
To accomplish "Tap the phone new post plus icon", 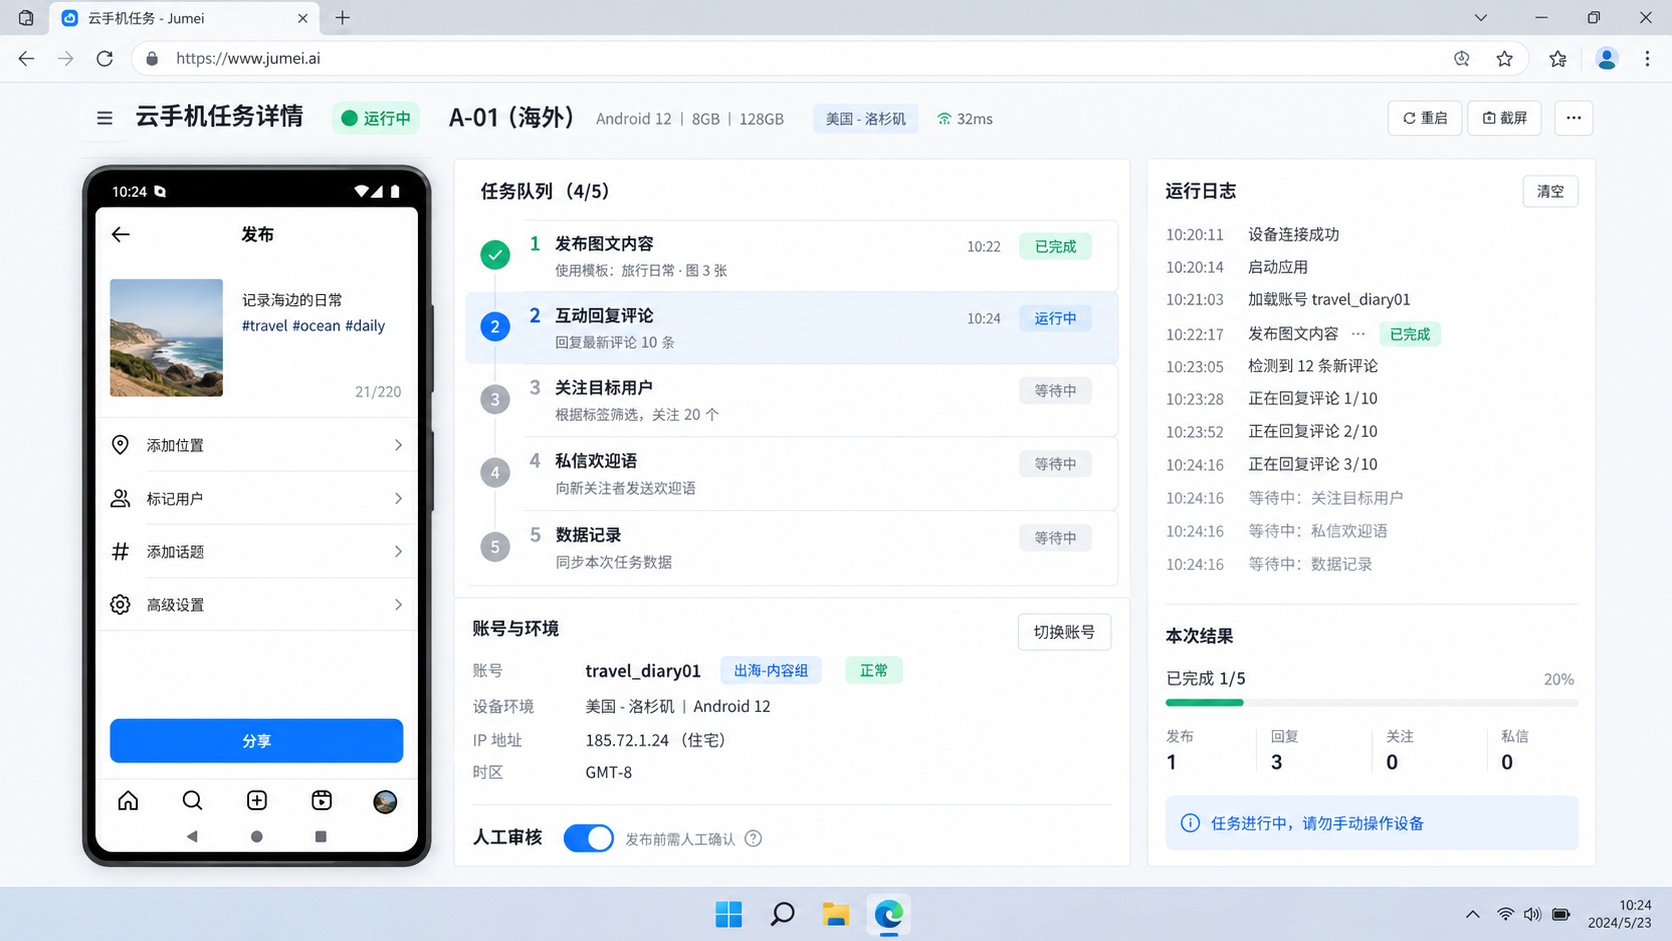I will (x=257, y=801).
